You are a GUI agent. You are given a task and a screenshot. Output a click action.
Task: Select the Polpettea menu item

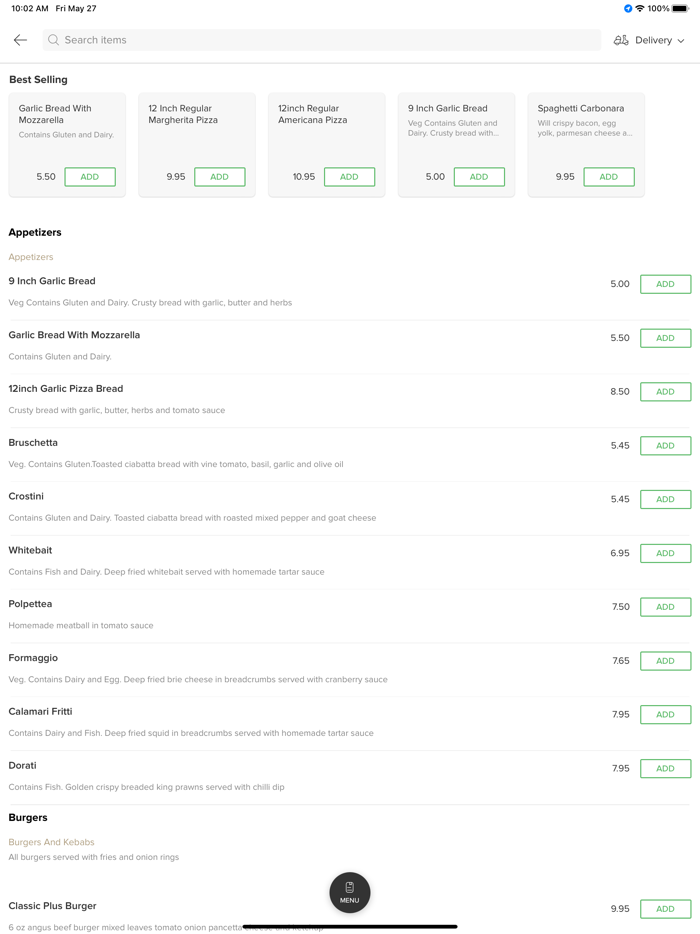point(31,604)
